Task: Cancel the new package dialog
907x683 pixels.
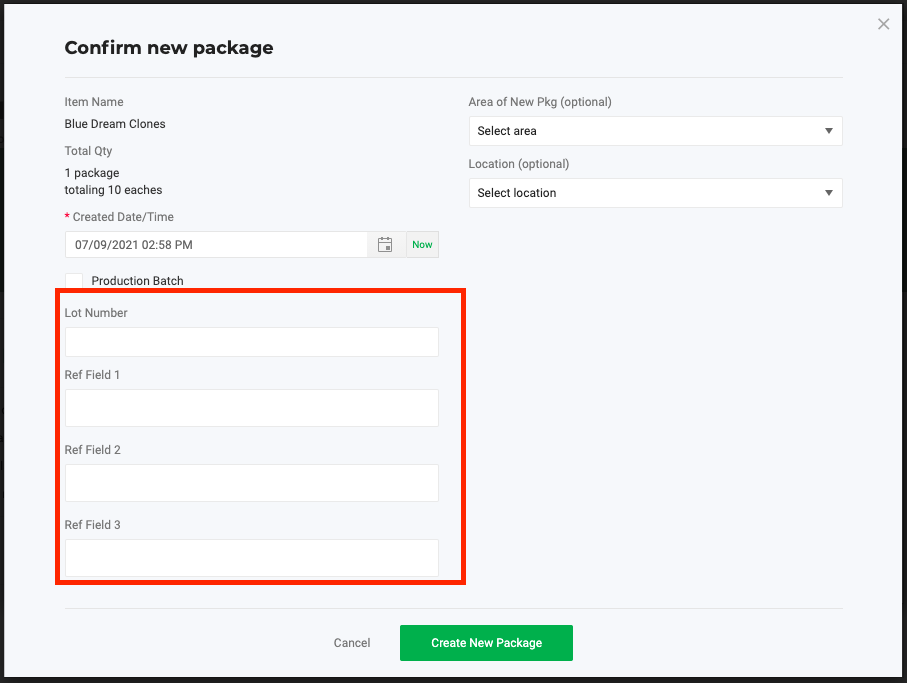Action: click(352, 643)
